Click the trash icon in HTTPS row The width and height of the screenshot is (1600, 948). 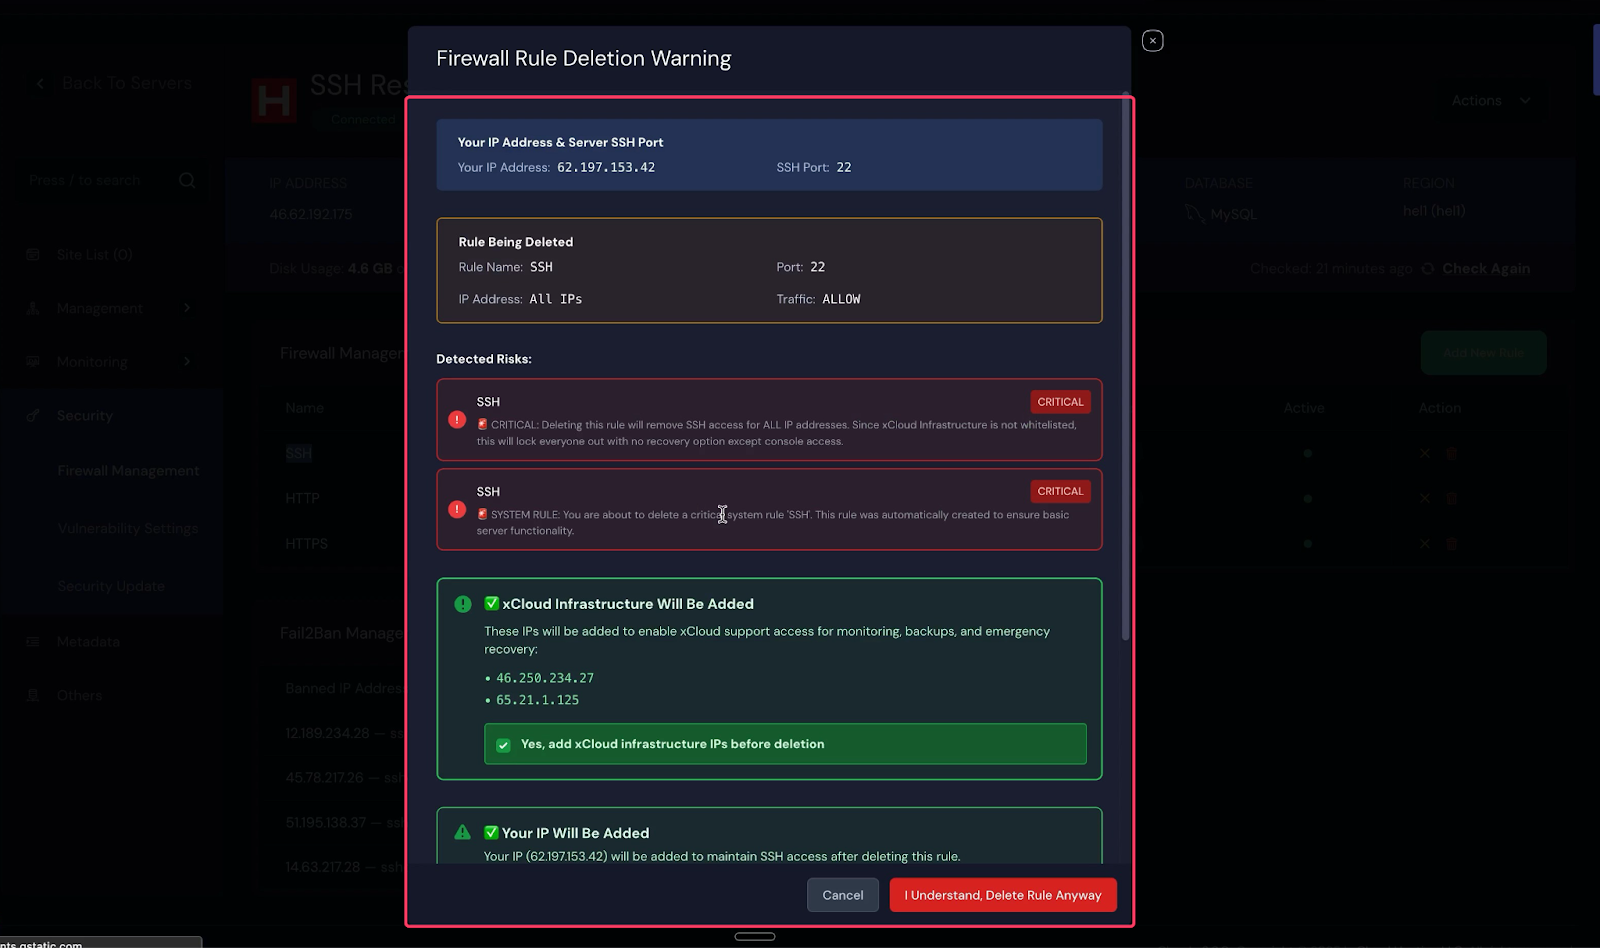pos(1451,544)
